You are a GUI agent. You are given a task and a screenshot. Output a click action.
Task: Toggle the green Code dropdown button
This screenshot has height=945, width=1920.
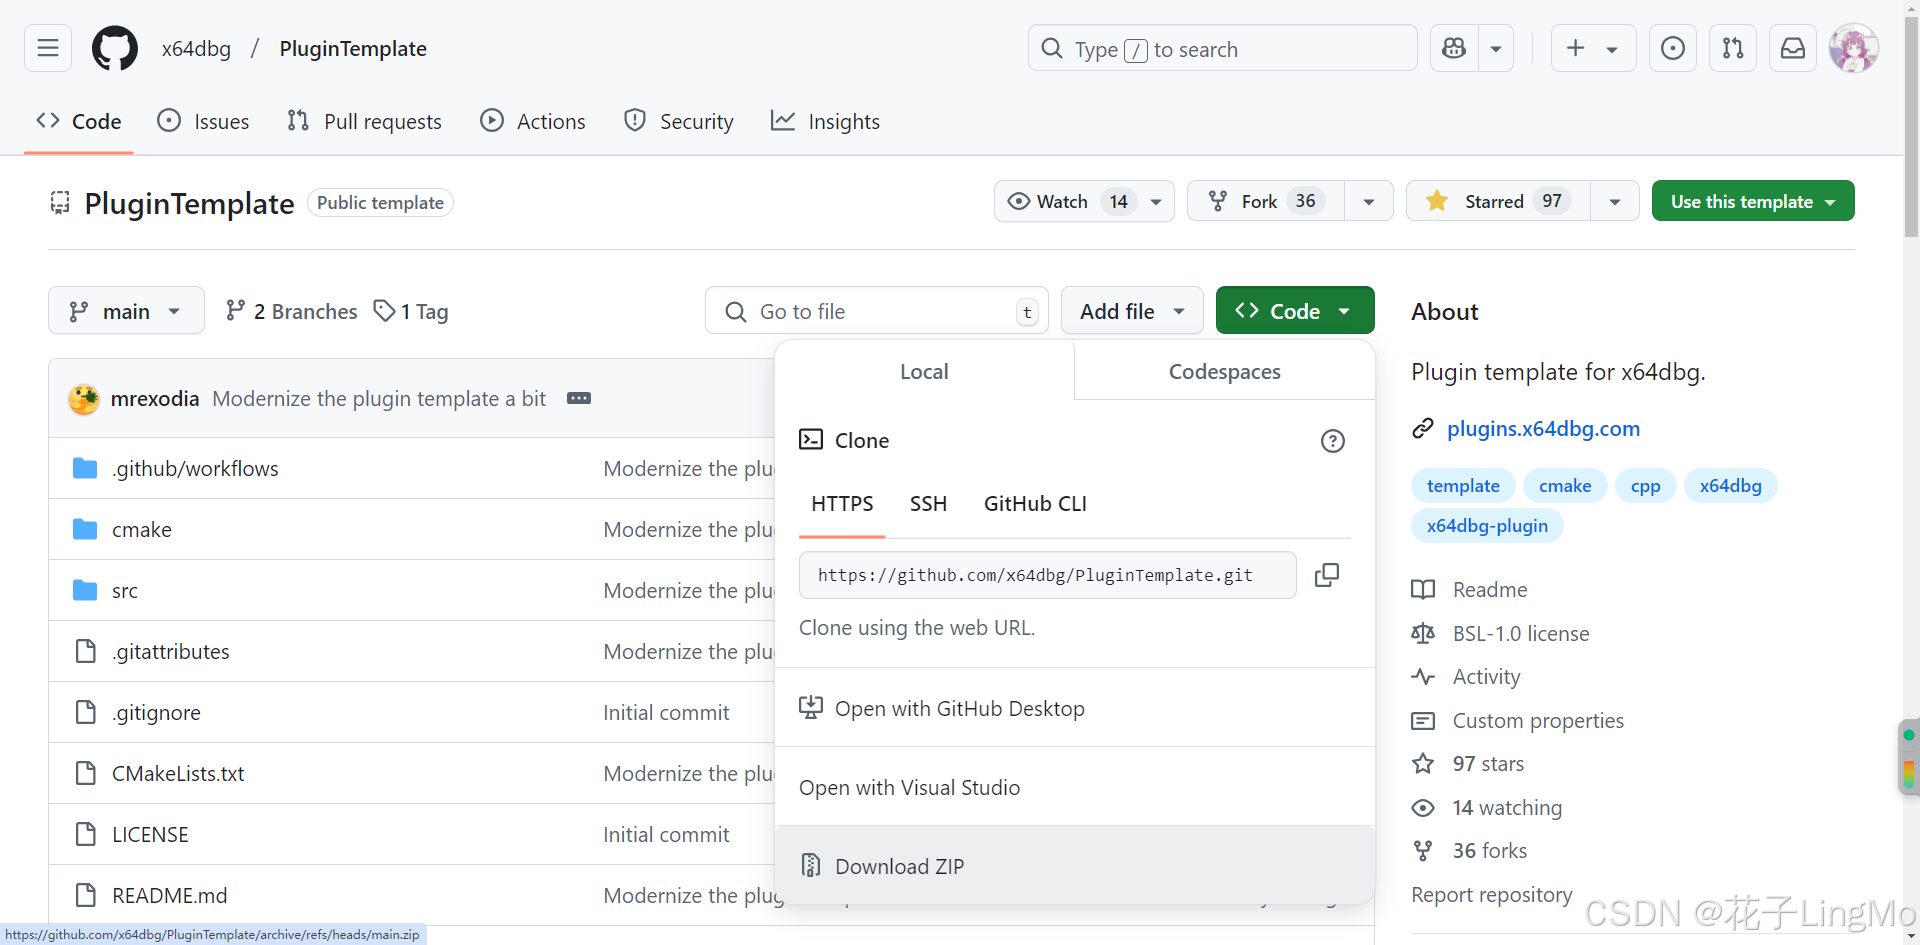click(x=1295, y=311)
